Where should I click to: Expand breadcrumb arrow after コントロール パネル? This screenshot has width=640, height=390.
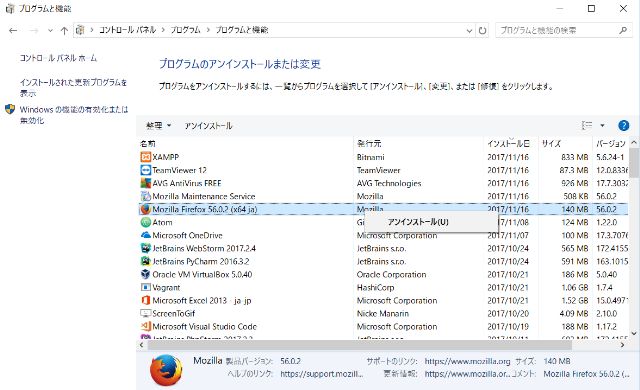pos(163,30)
